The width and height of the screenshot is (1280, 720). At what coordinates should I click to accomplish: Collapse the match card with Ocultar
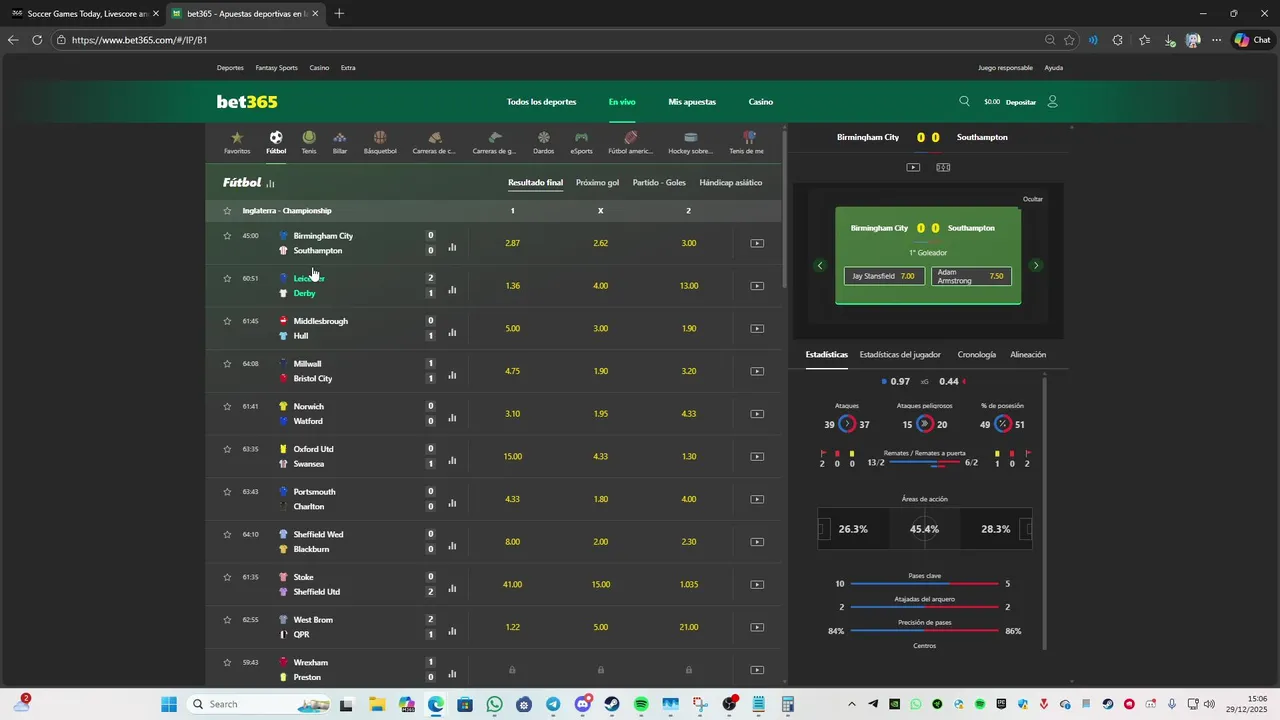click(x=1032, y=199)
